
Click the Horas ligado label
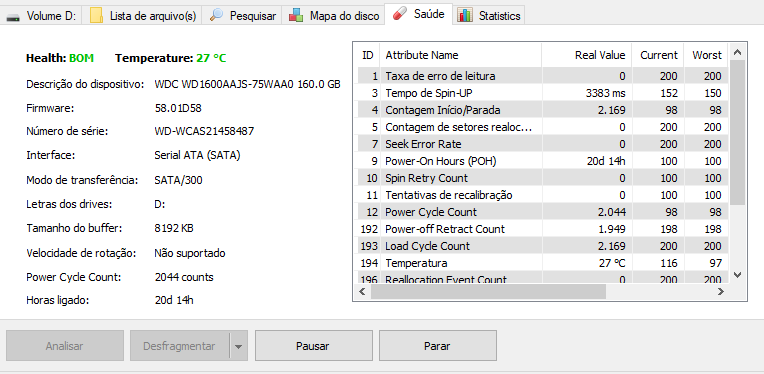point(57,300)
